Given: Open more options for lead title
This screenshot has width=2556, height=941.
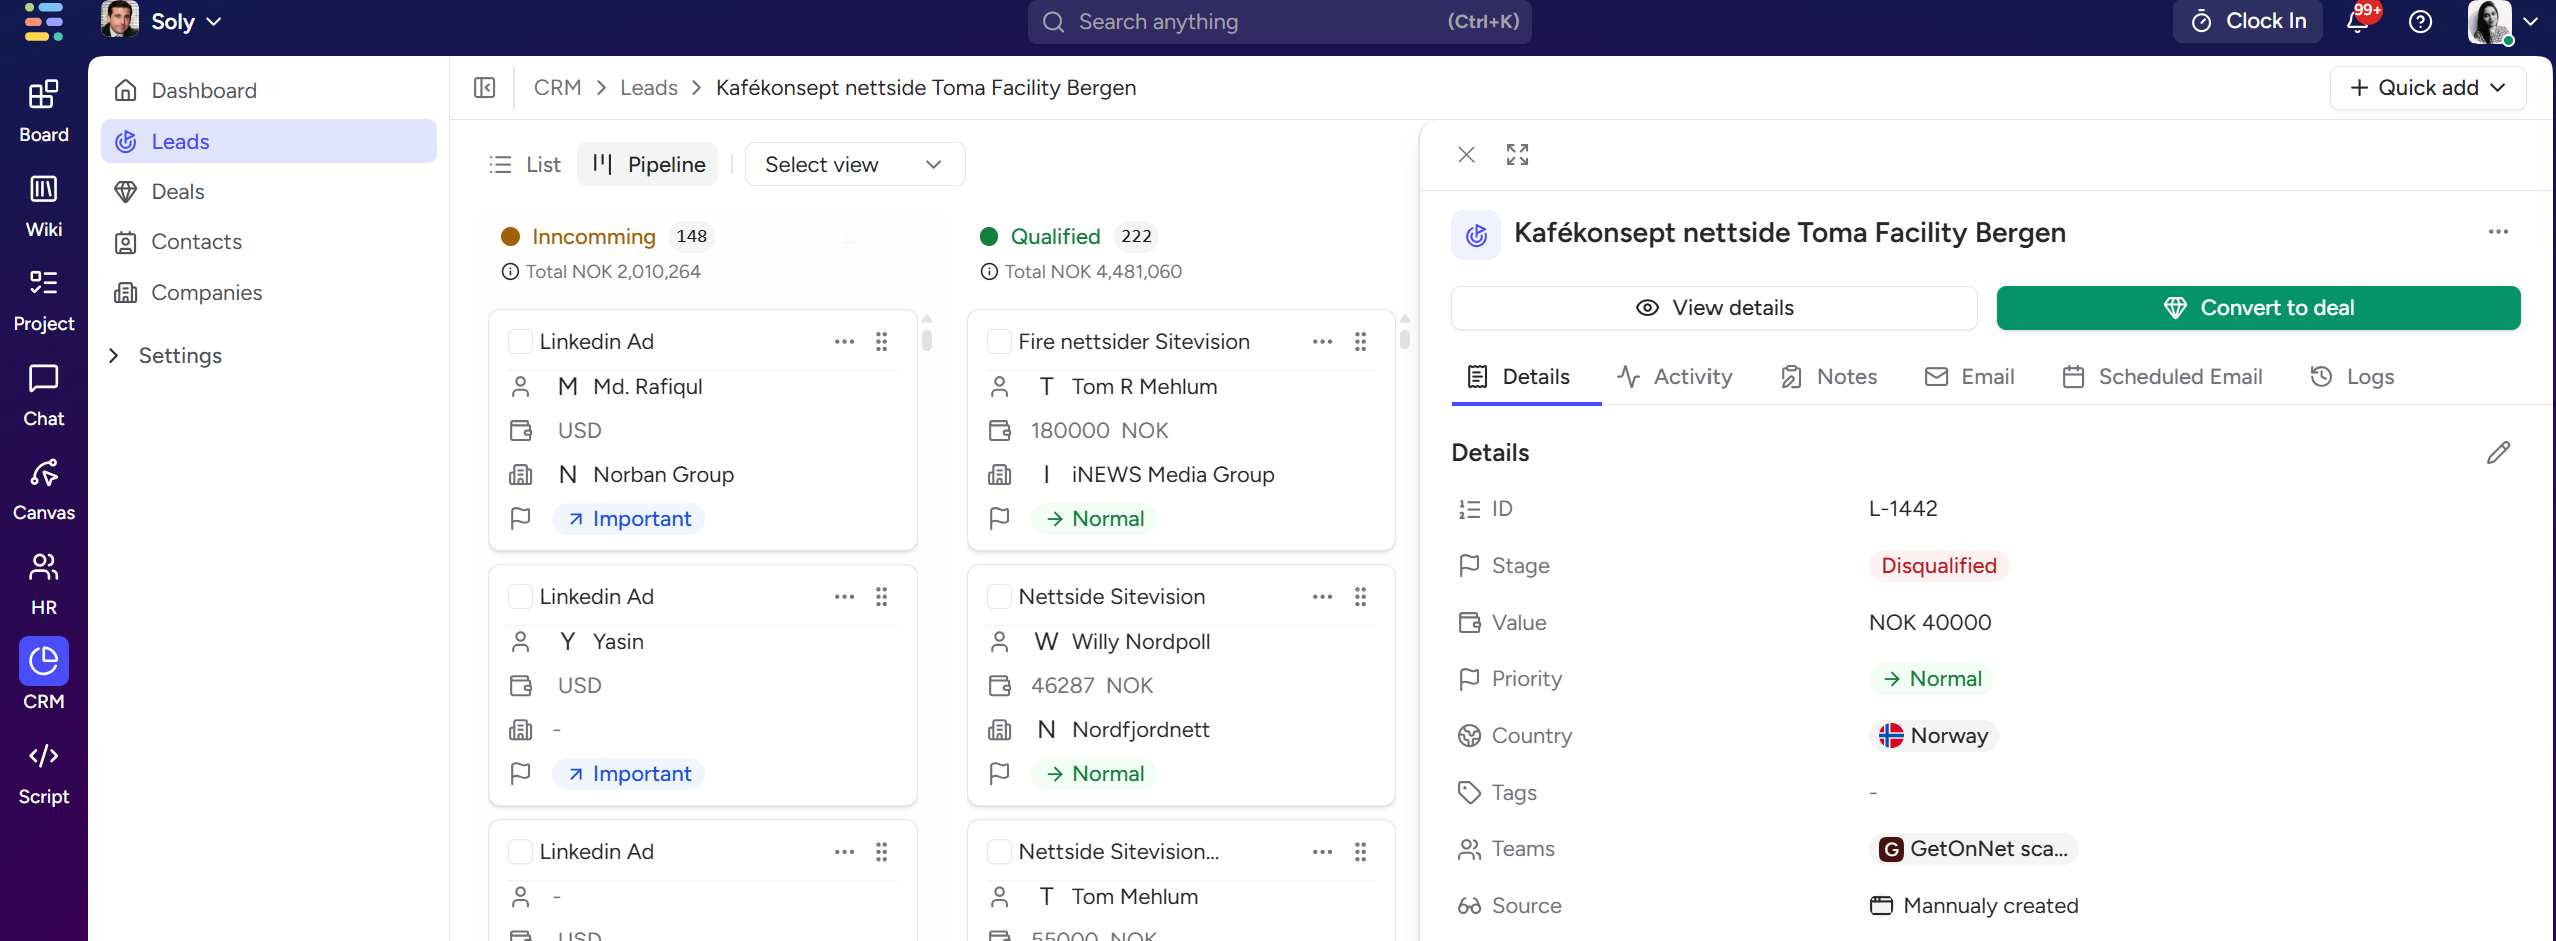Looking at the screenshot, I should (x=2498, y=232).
